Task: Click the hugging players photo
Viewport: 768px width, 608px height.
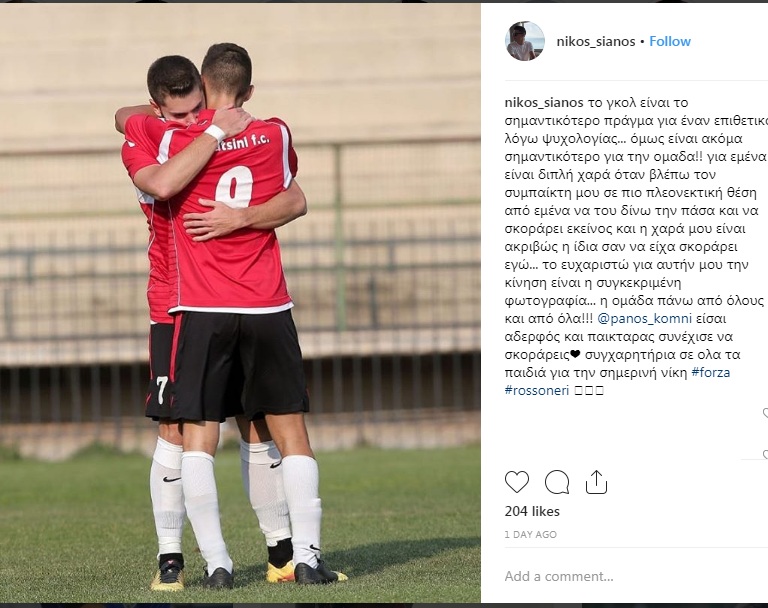Action: point(240,303)
